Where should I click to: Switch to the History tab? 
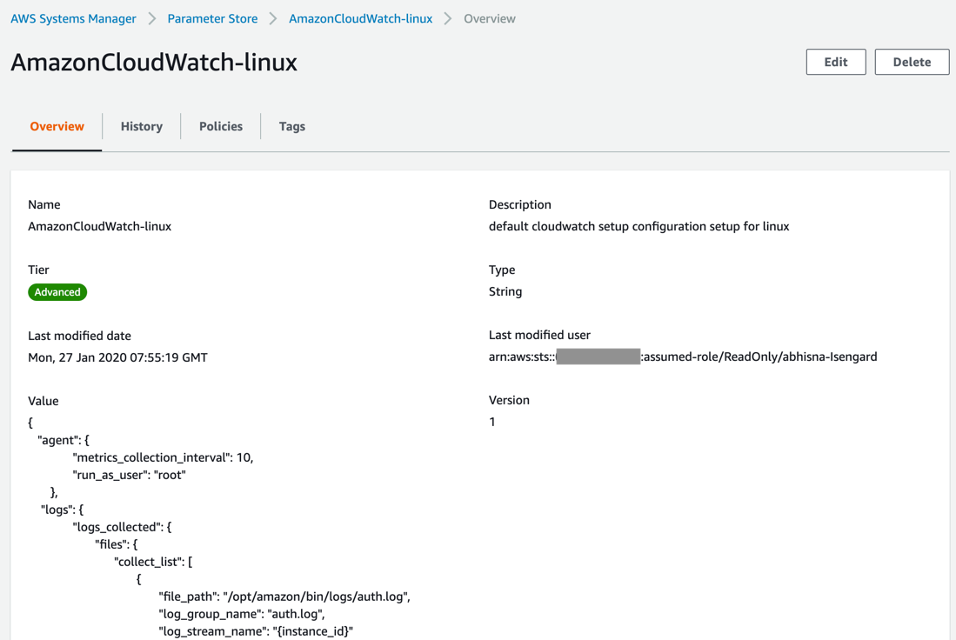pyautogui.click(x=141, y=126)
